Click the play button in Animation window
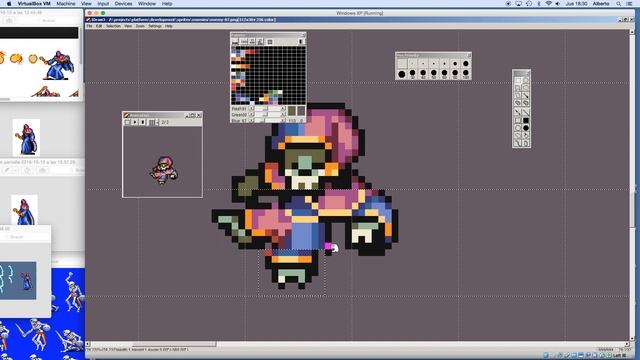 point(135,122)
